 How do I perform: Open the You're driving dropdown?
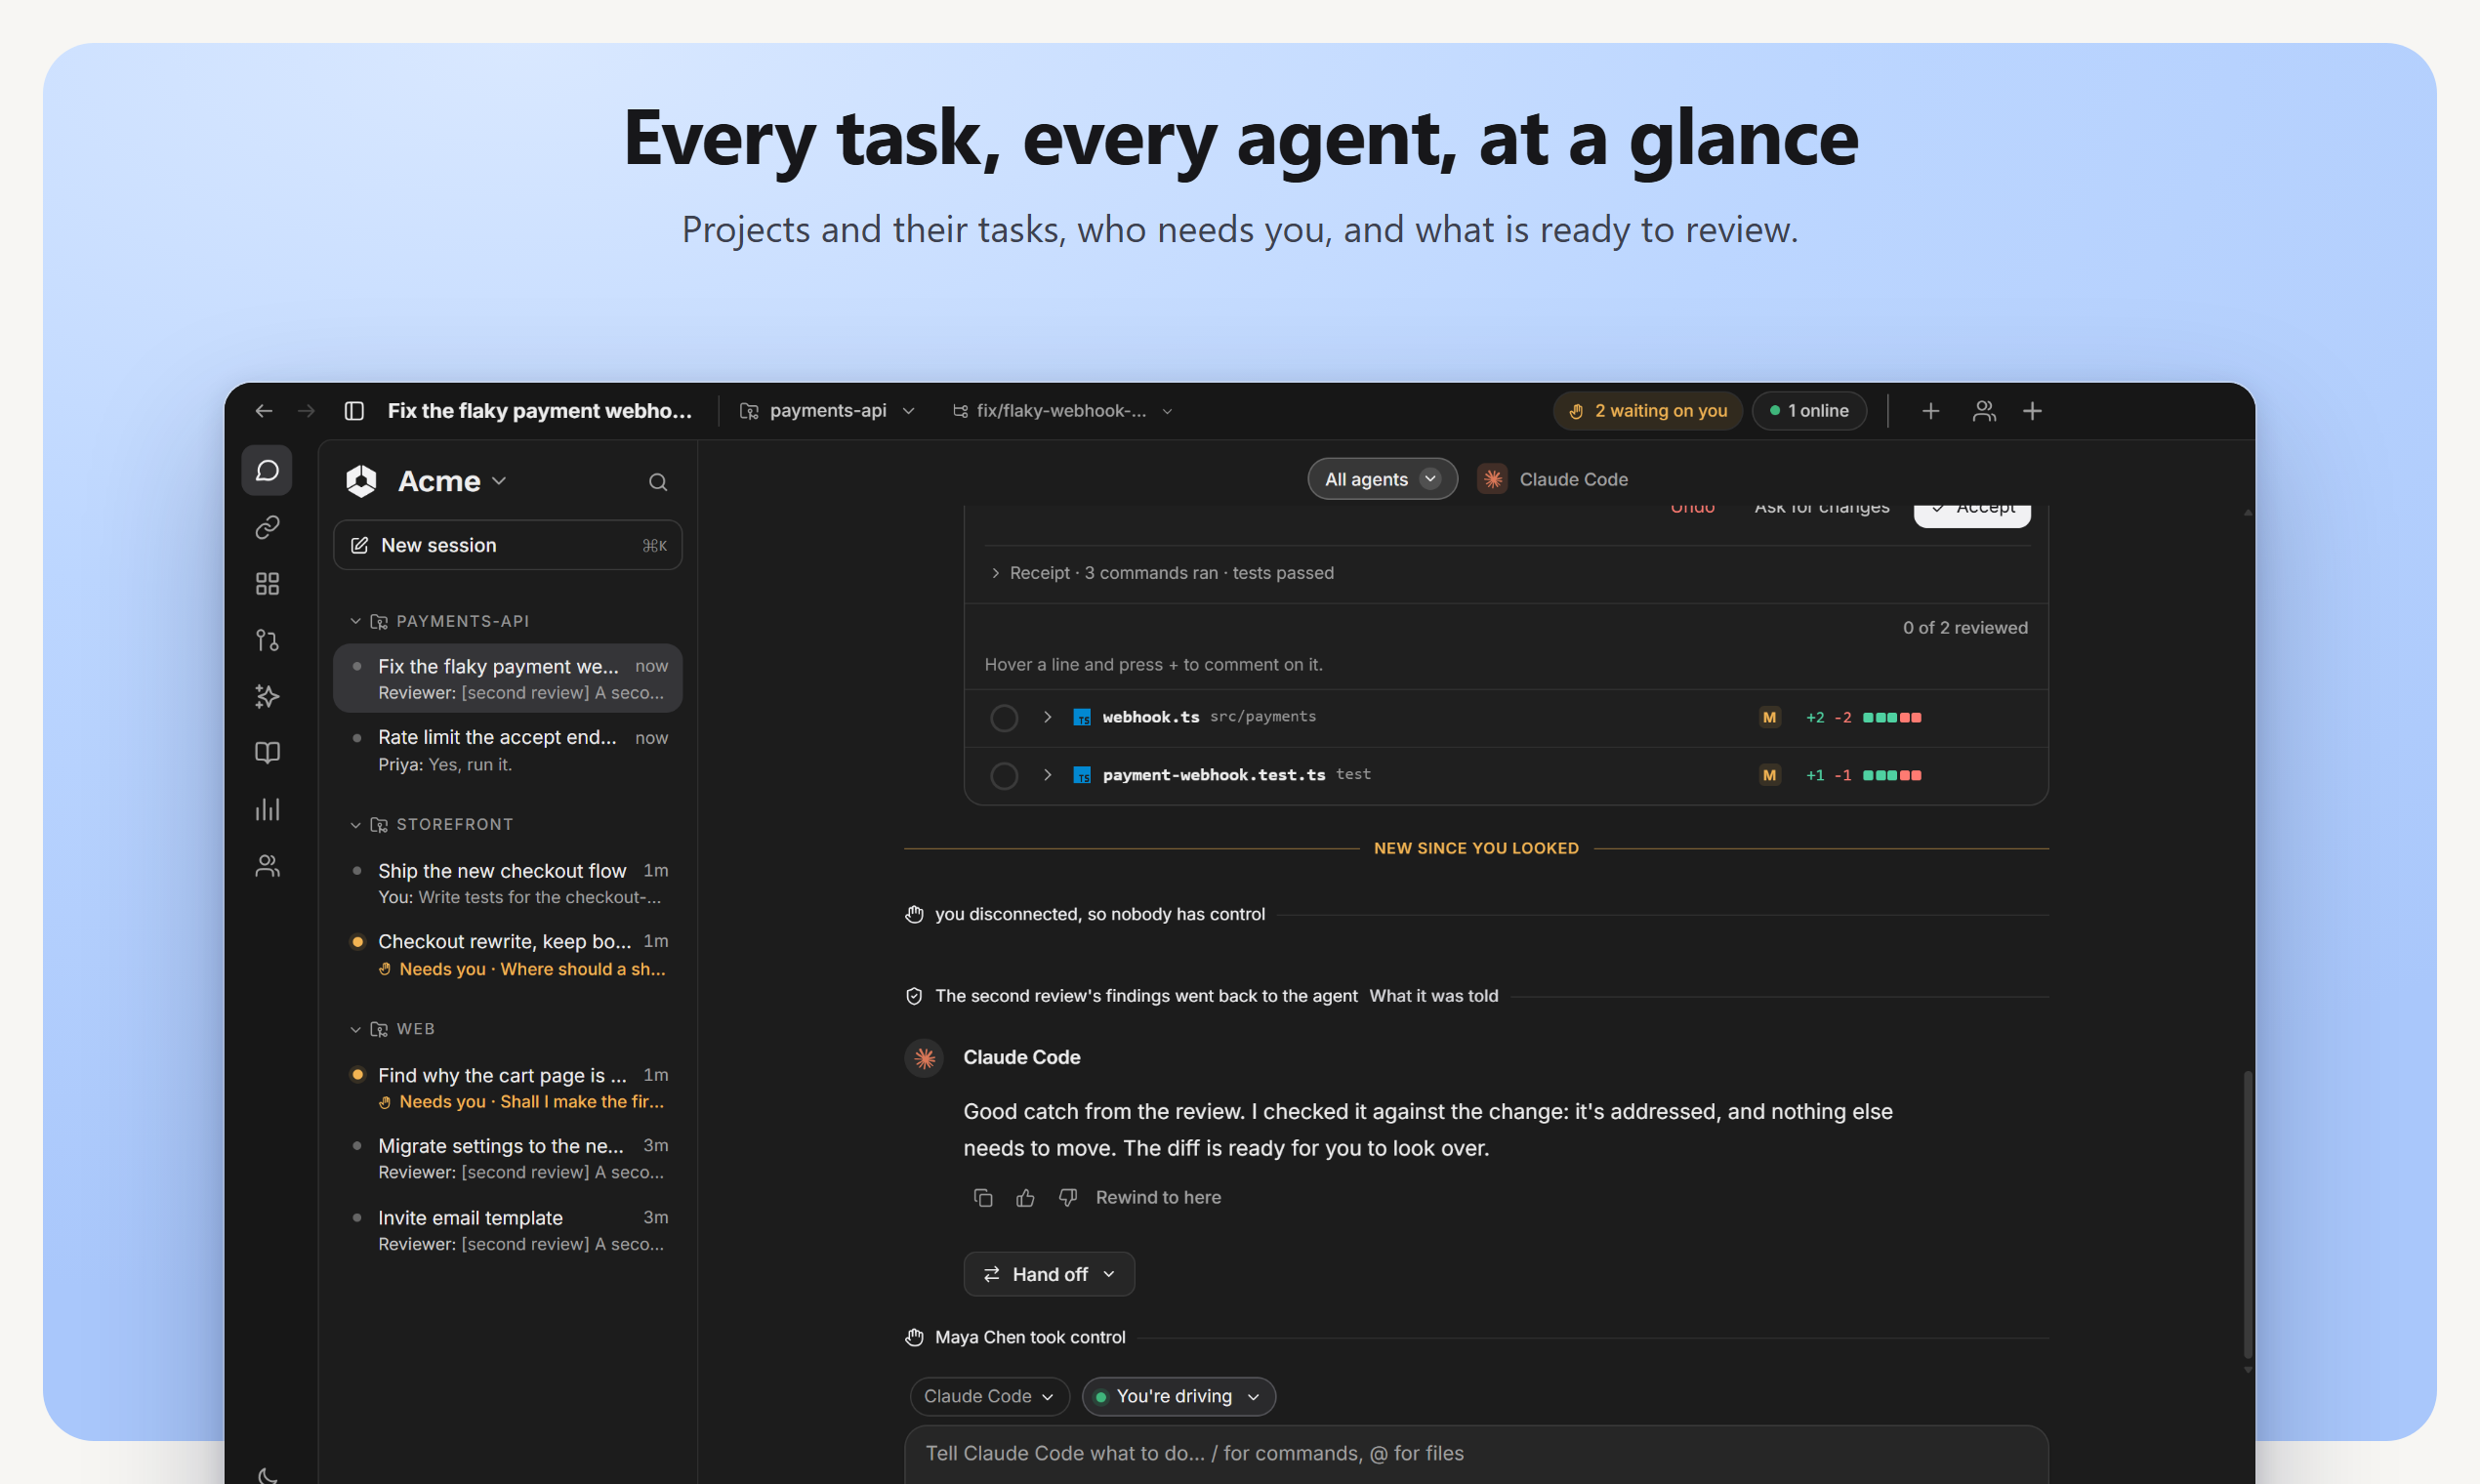pos(1178,1396)
